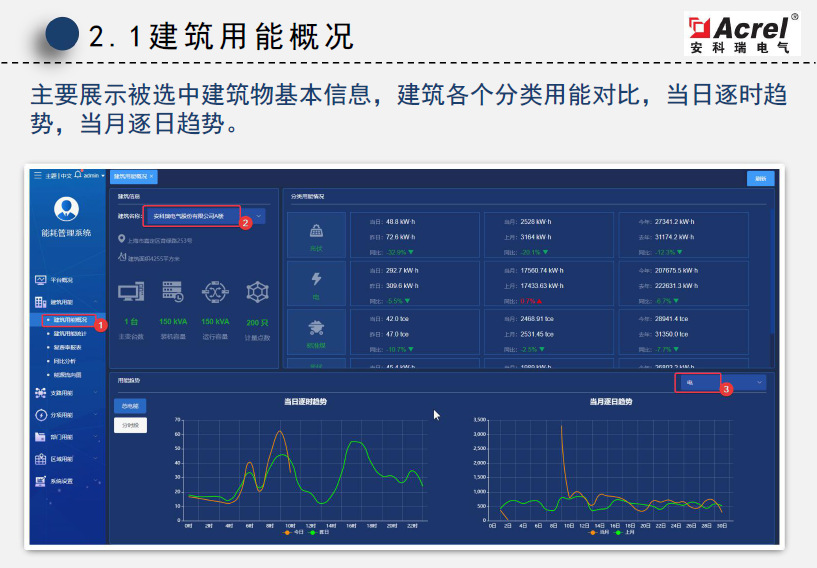The image size is (817, 568).
Task: Click the 系统设置 sidebar icon
Action: [x=41, y=481]
